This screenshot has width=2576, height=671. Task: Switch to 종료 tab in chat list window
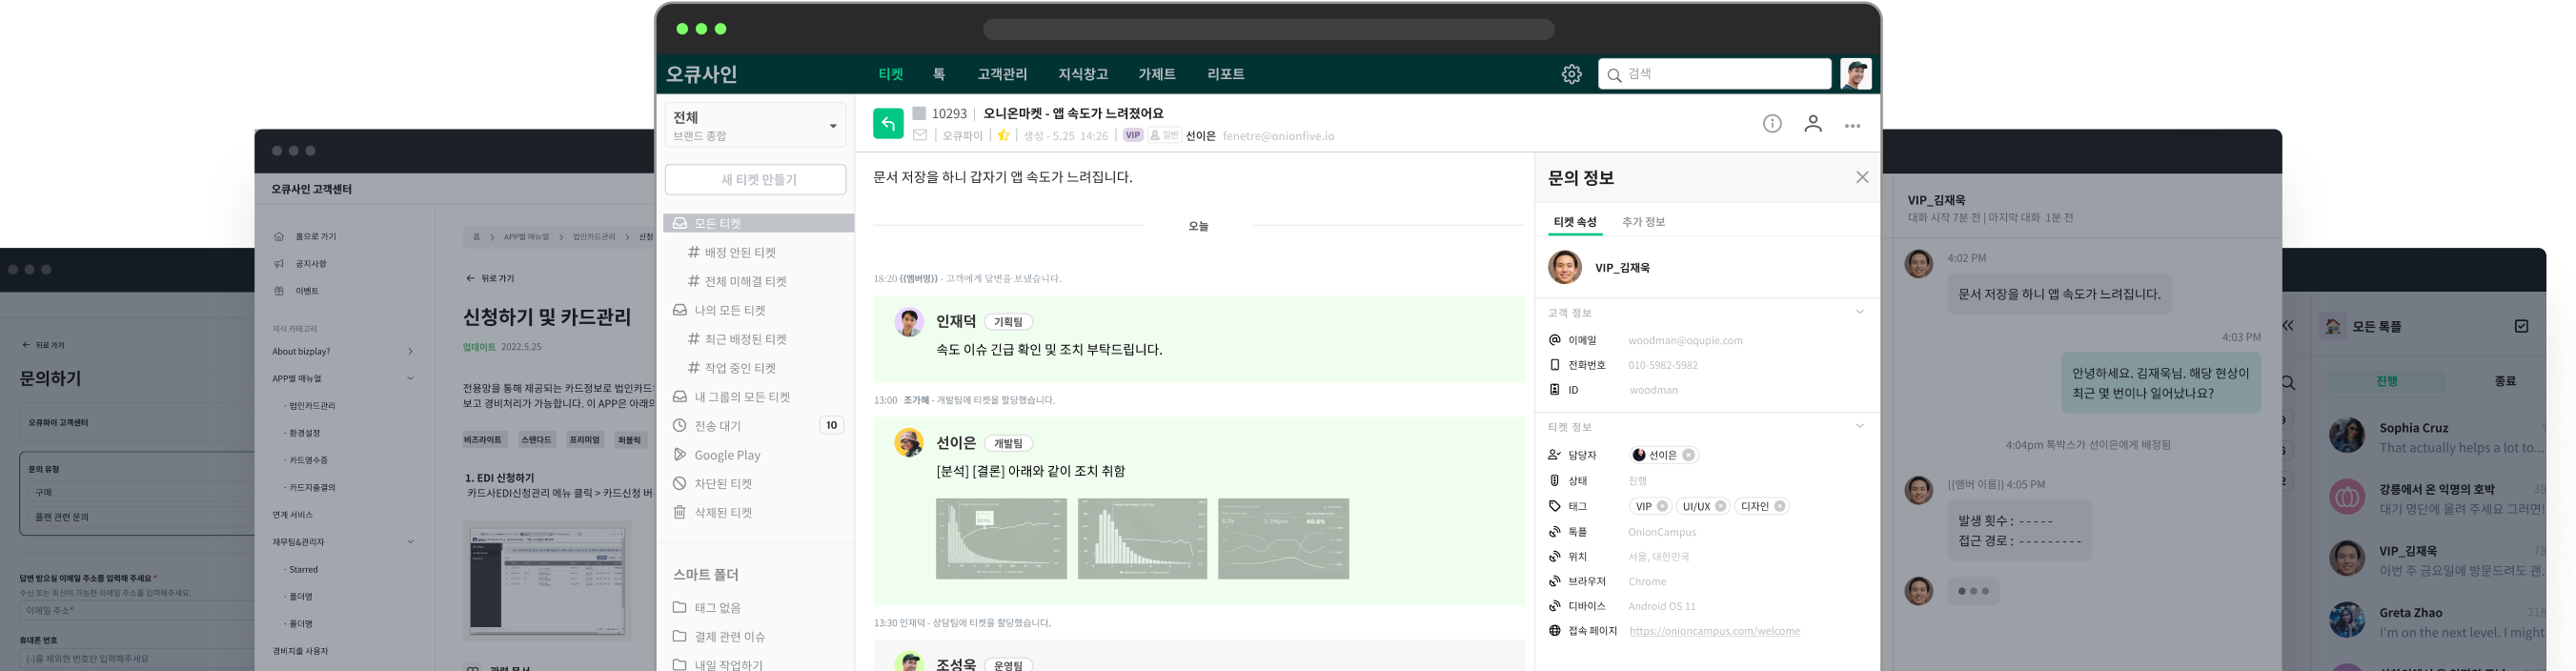click(x=2505, y=381)
